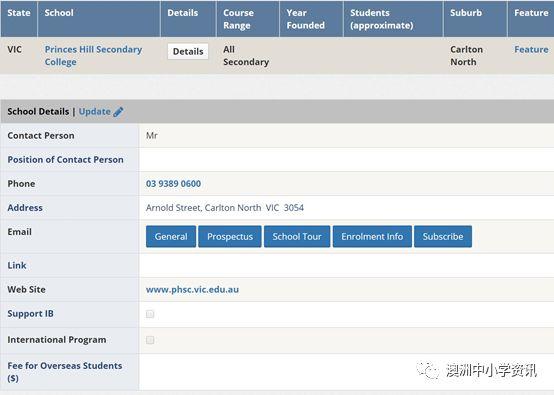Viewport: 554px width, 395px height.
Task: Sort by School column header
Action: pos(99,19)
